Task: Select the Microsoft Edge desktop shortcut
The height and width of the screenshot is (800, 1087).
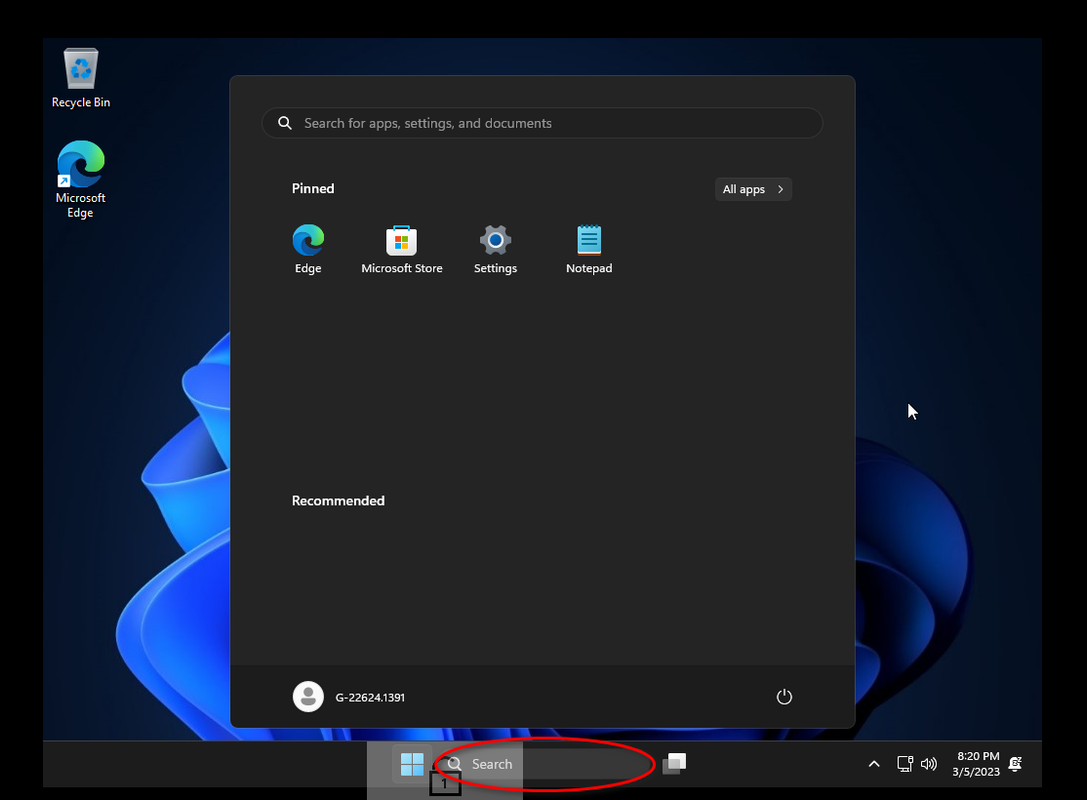Action: click(x=80, y=180)
